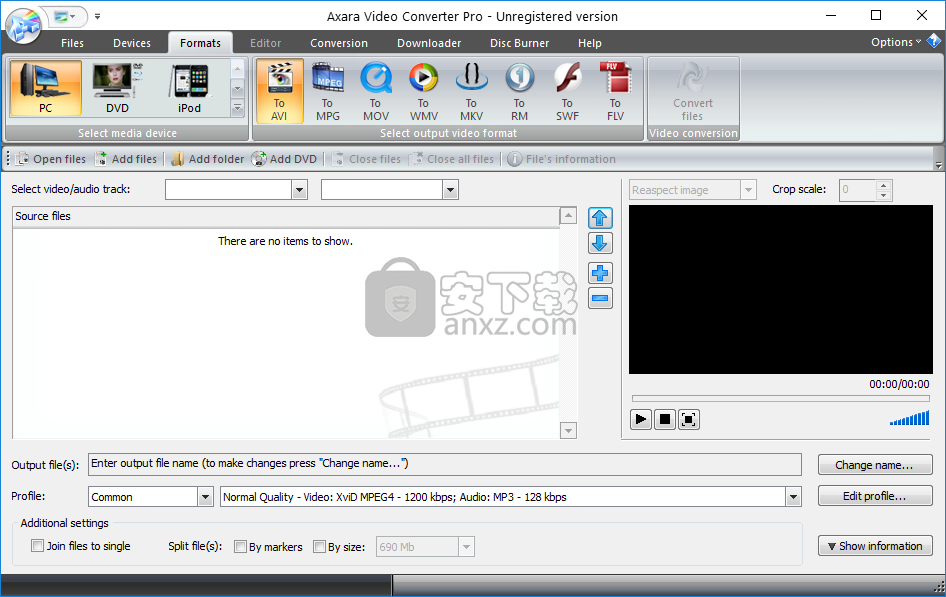The width and height of the screenshot is (946, 597).
Task: Open the quick access toolbar dropdown
Action: (97, 16)
